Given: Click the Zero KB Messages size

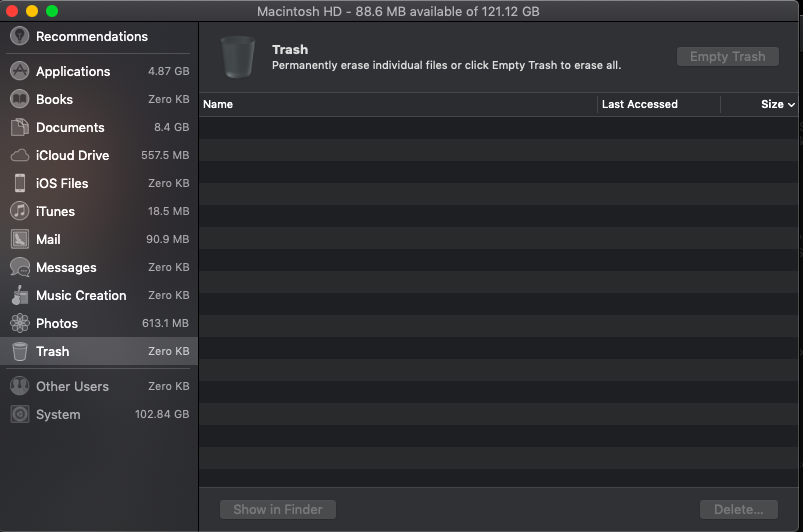Looking at the screenshot, I should (x=168, y=267).
